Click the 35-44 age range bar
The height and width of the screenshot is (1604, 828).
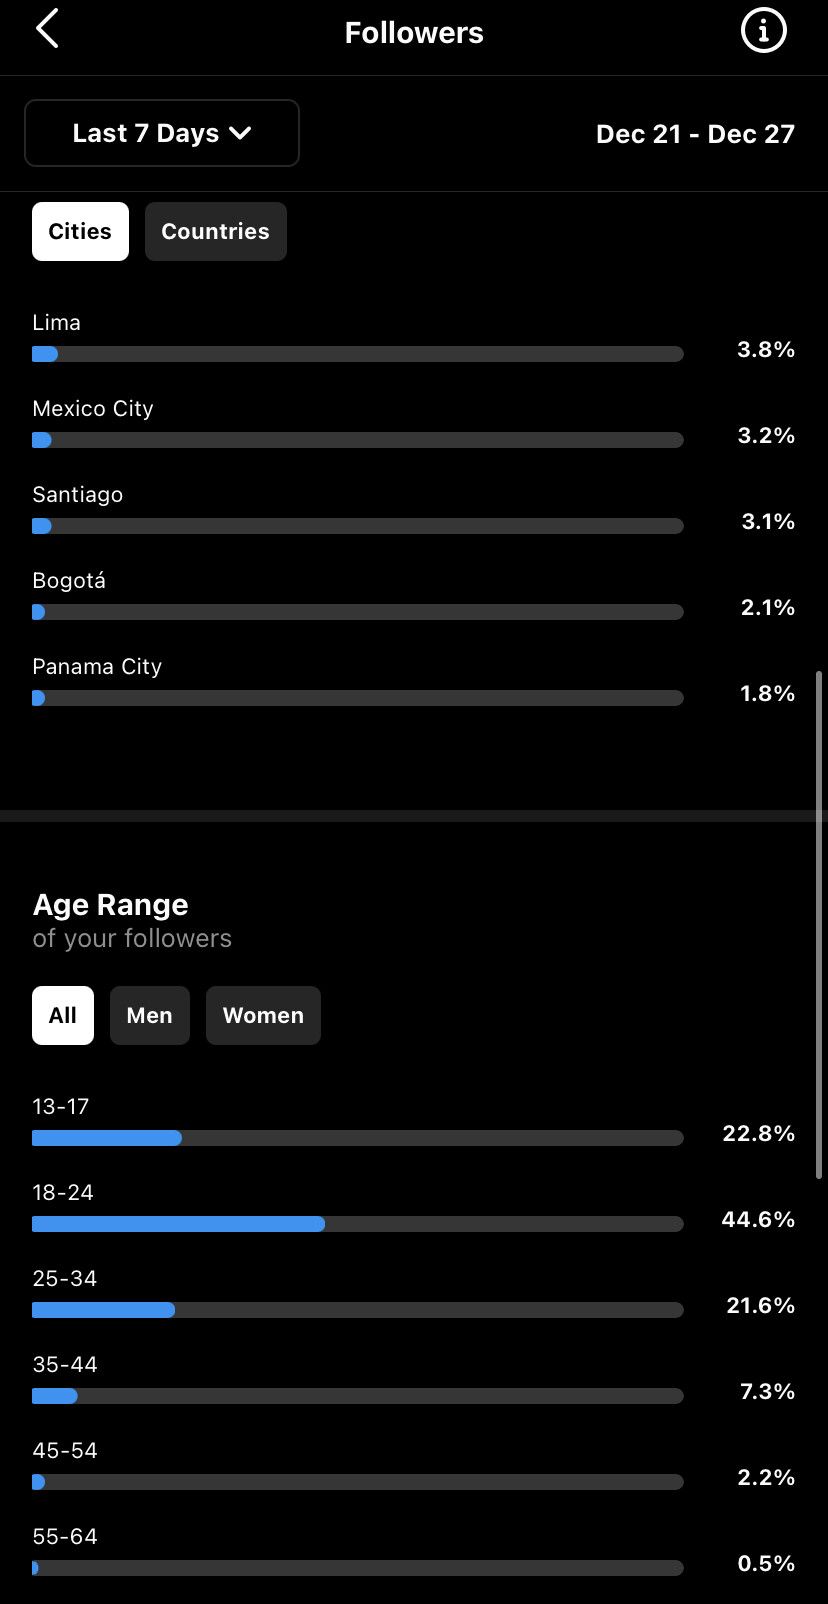tap(358, 1396)
